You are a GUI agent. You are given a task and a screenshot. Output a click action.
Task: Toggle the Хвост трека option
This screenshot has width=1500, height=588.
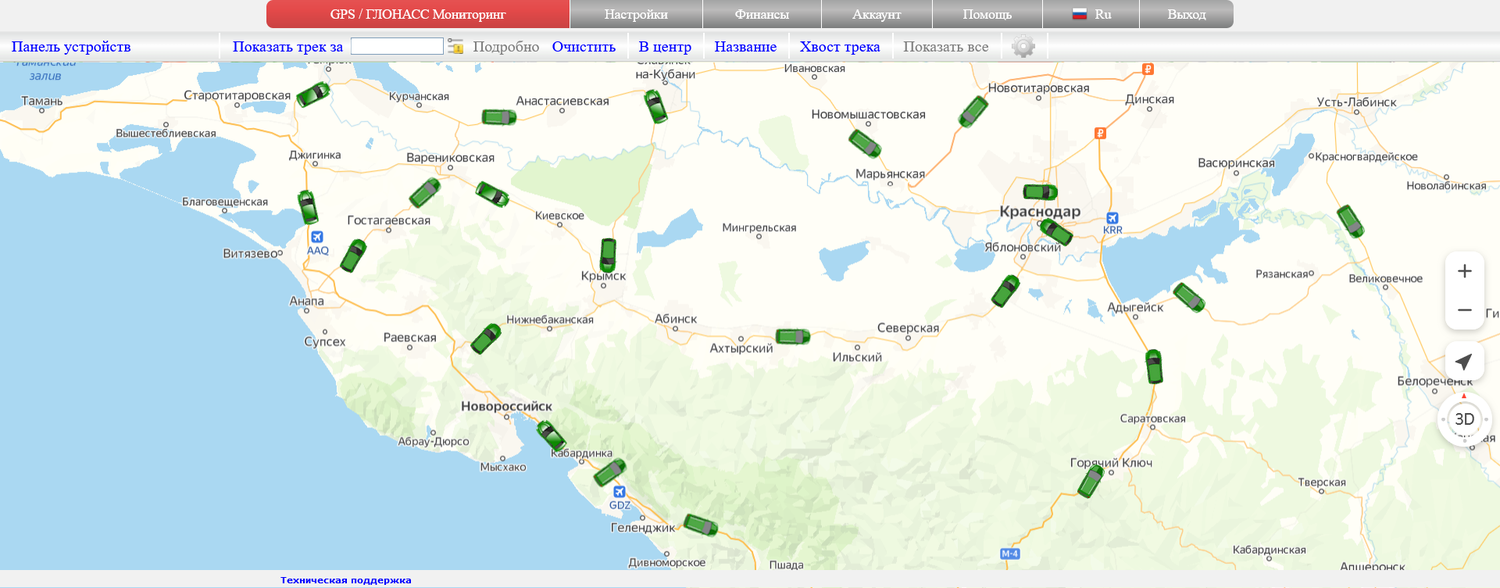pyautogui.click(x=840, y=46)
